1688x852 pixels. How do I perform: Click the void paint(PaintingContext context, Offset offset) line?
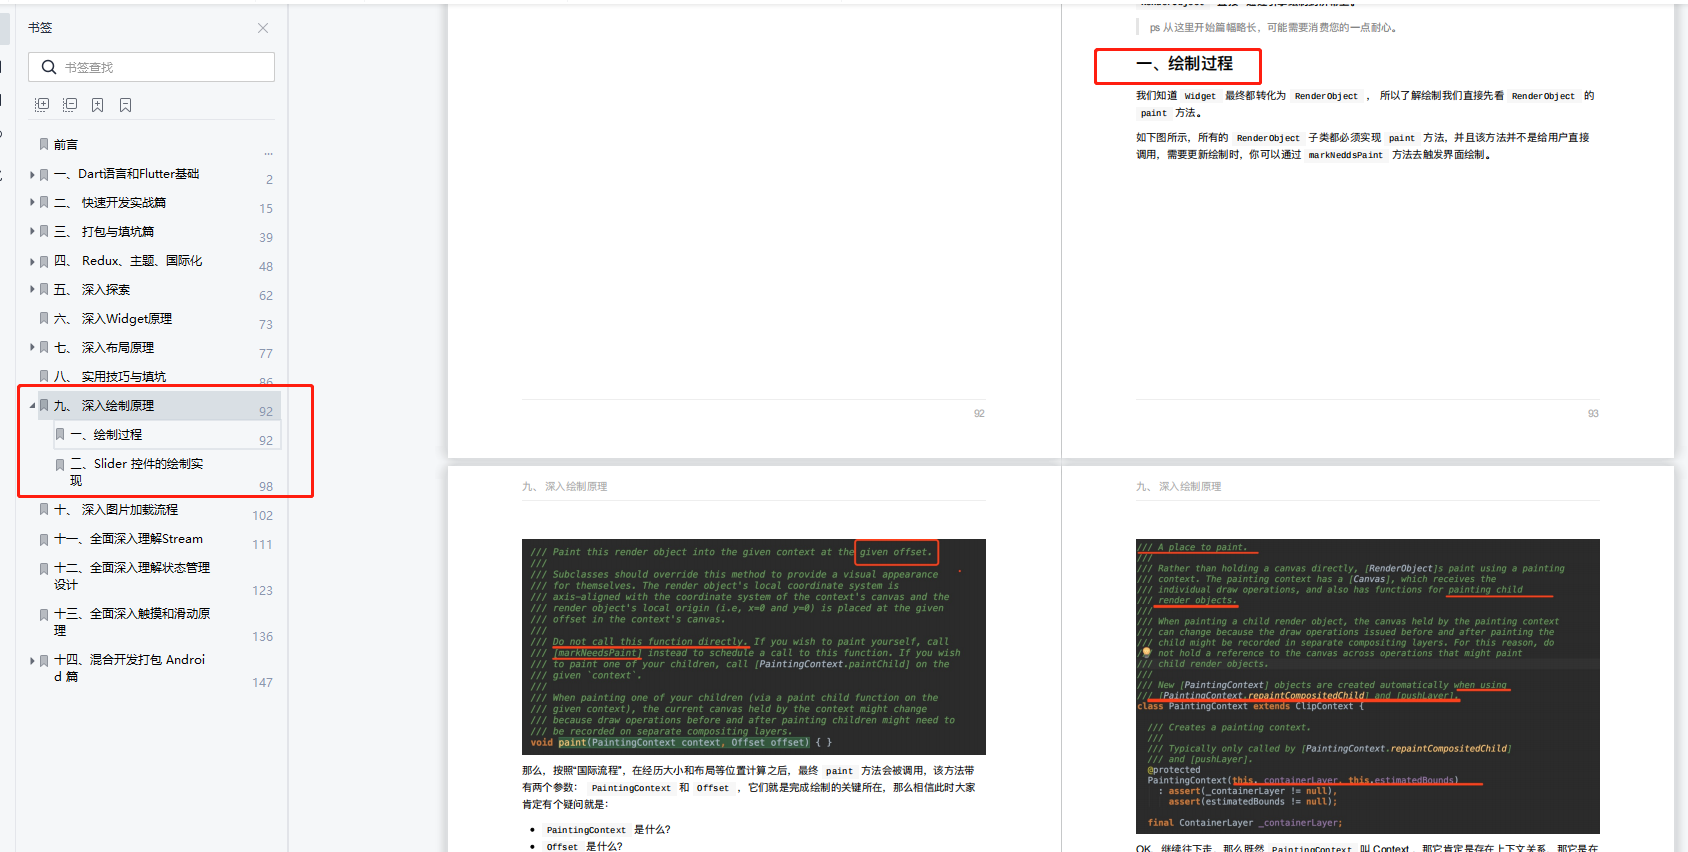(680, 743)
